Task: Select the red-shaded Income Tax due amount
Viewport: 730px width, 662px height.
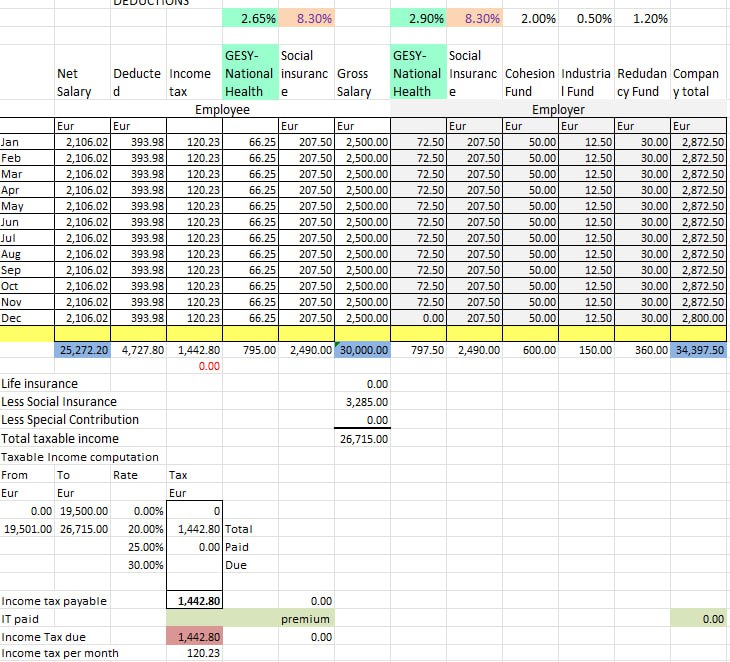Action: (194, 636)
